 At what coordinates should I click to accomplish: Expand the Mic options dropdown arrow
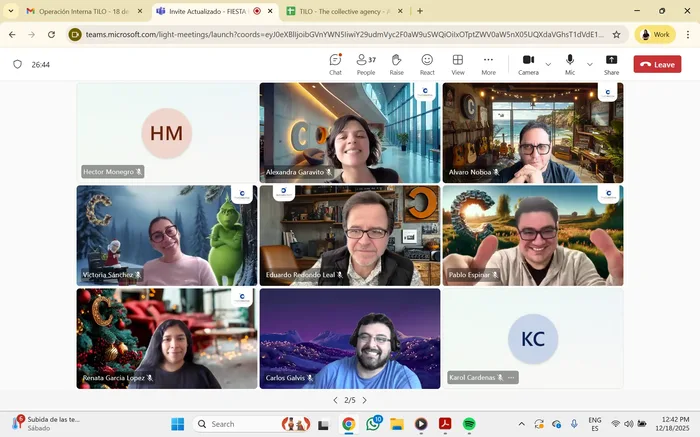pyautogui.click(x=590, y=64)
